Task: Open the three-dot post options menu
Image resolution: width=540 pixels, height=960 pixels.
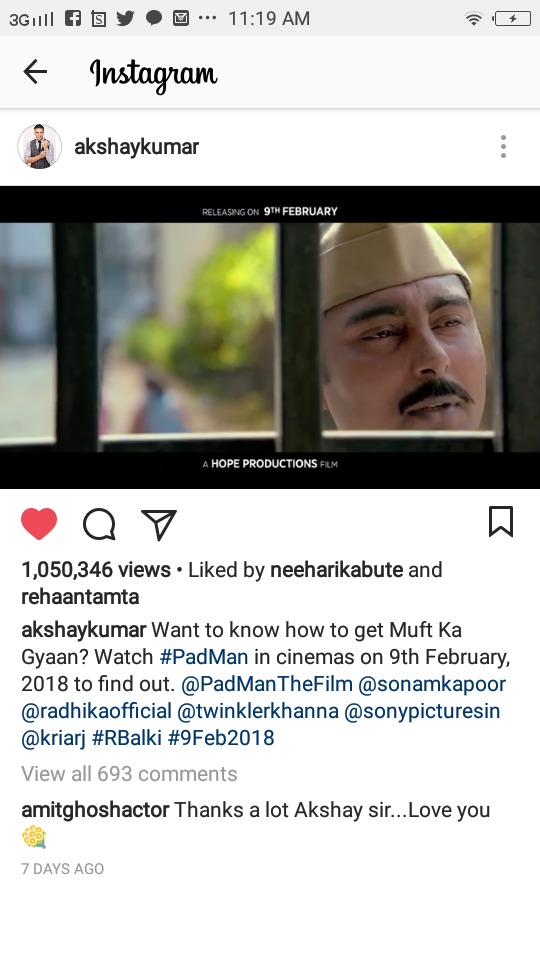Action: point(503,147)
